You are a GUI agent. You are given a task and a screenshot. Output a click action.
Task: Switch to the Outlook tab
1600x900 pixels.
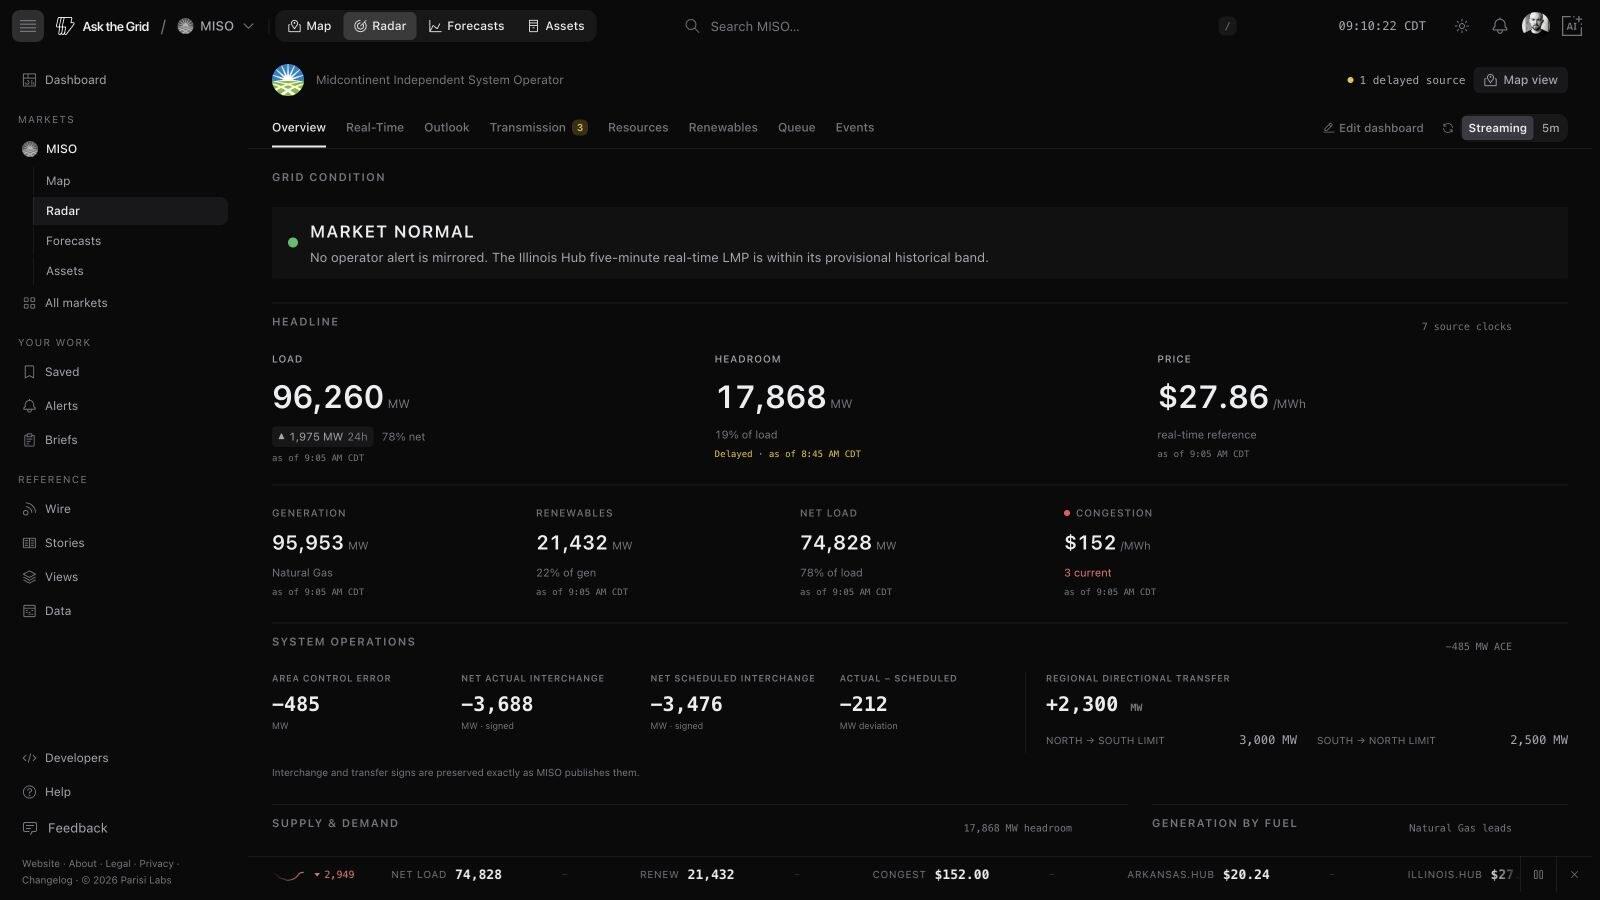pos(446,128)
